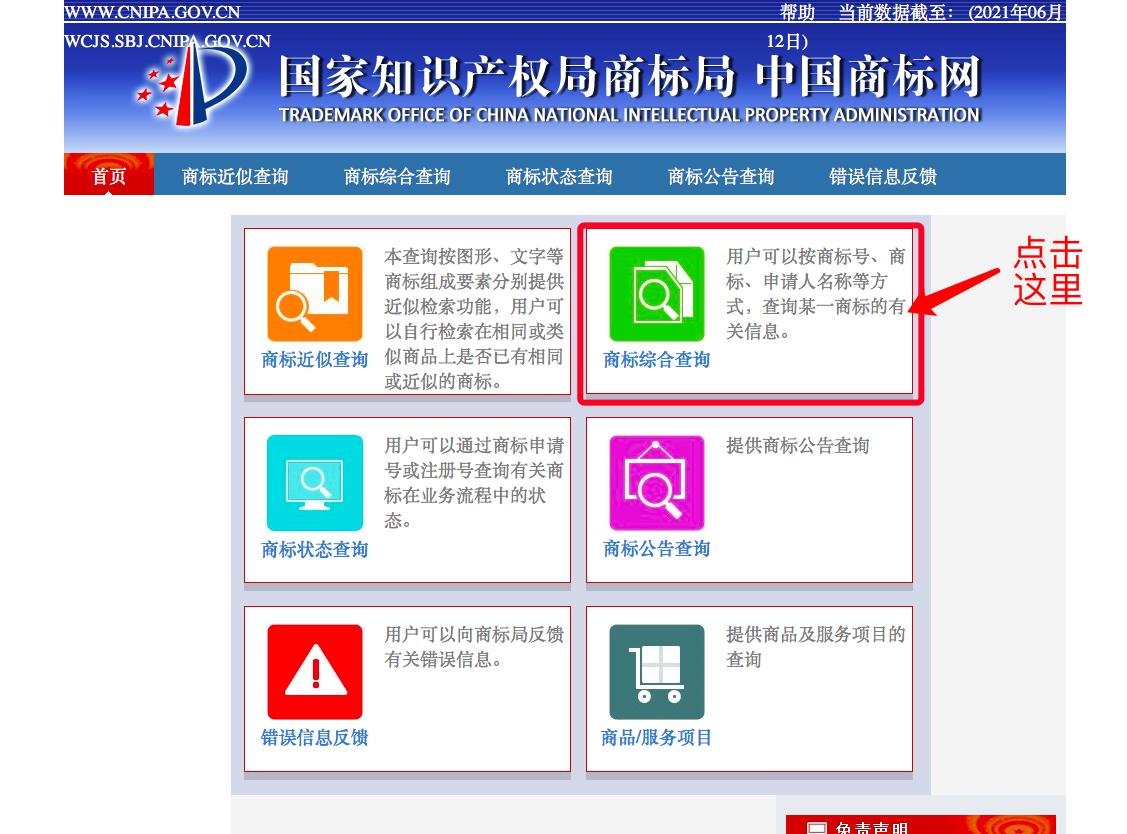Visit the WCJS.SBJ.CNIPA.GOV.CN link
This screenshot has width=1127, height=834.
click(166, 40)
